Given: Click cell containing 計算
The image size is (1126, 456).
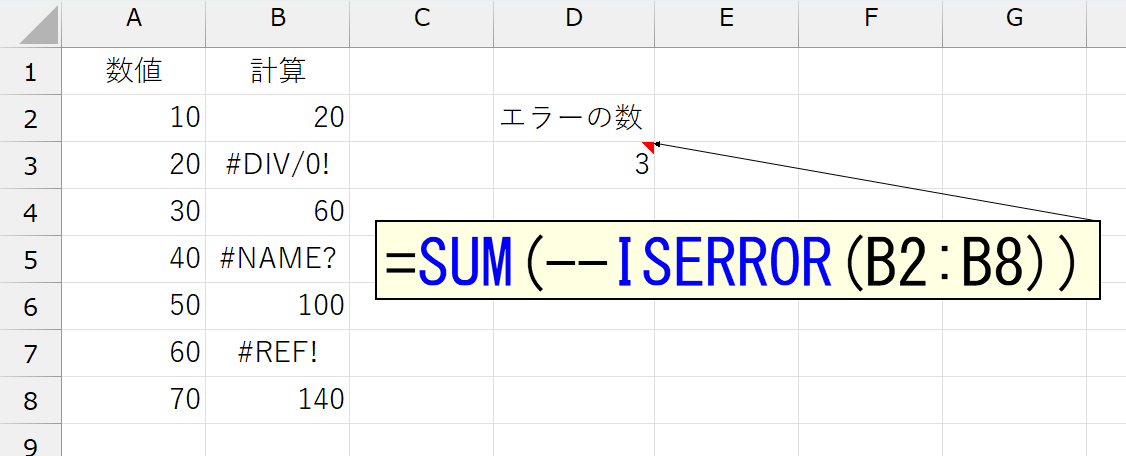Looking at the screenshot, I should [278, 71].
